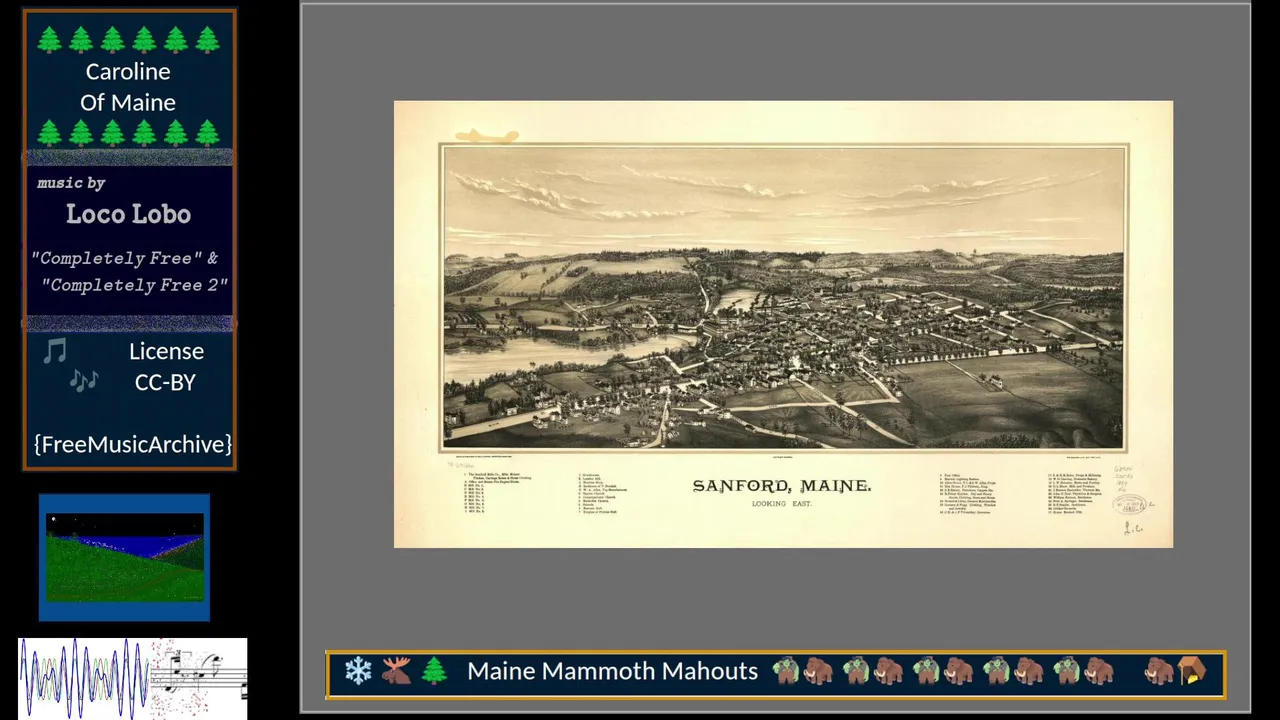The image size is (1280, 720).
Task: Open the {FreeMusicArchive} credit
Action: (132, 444)
